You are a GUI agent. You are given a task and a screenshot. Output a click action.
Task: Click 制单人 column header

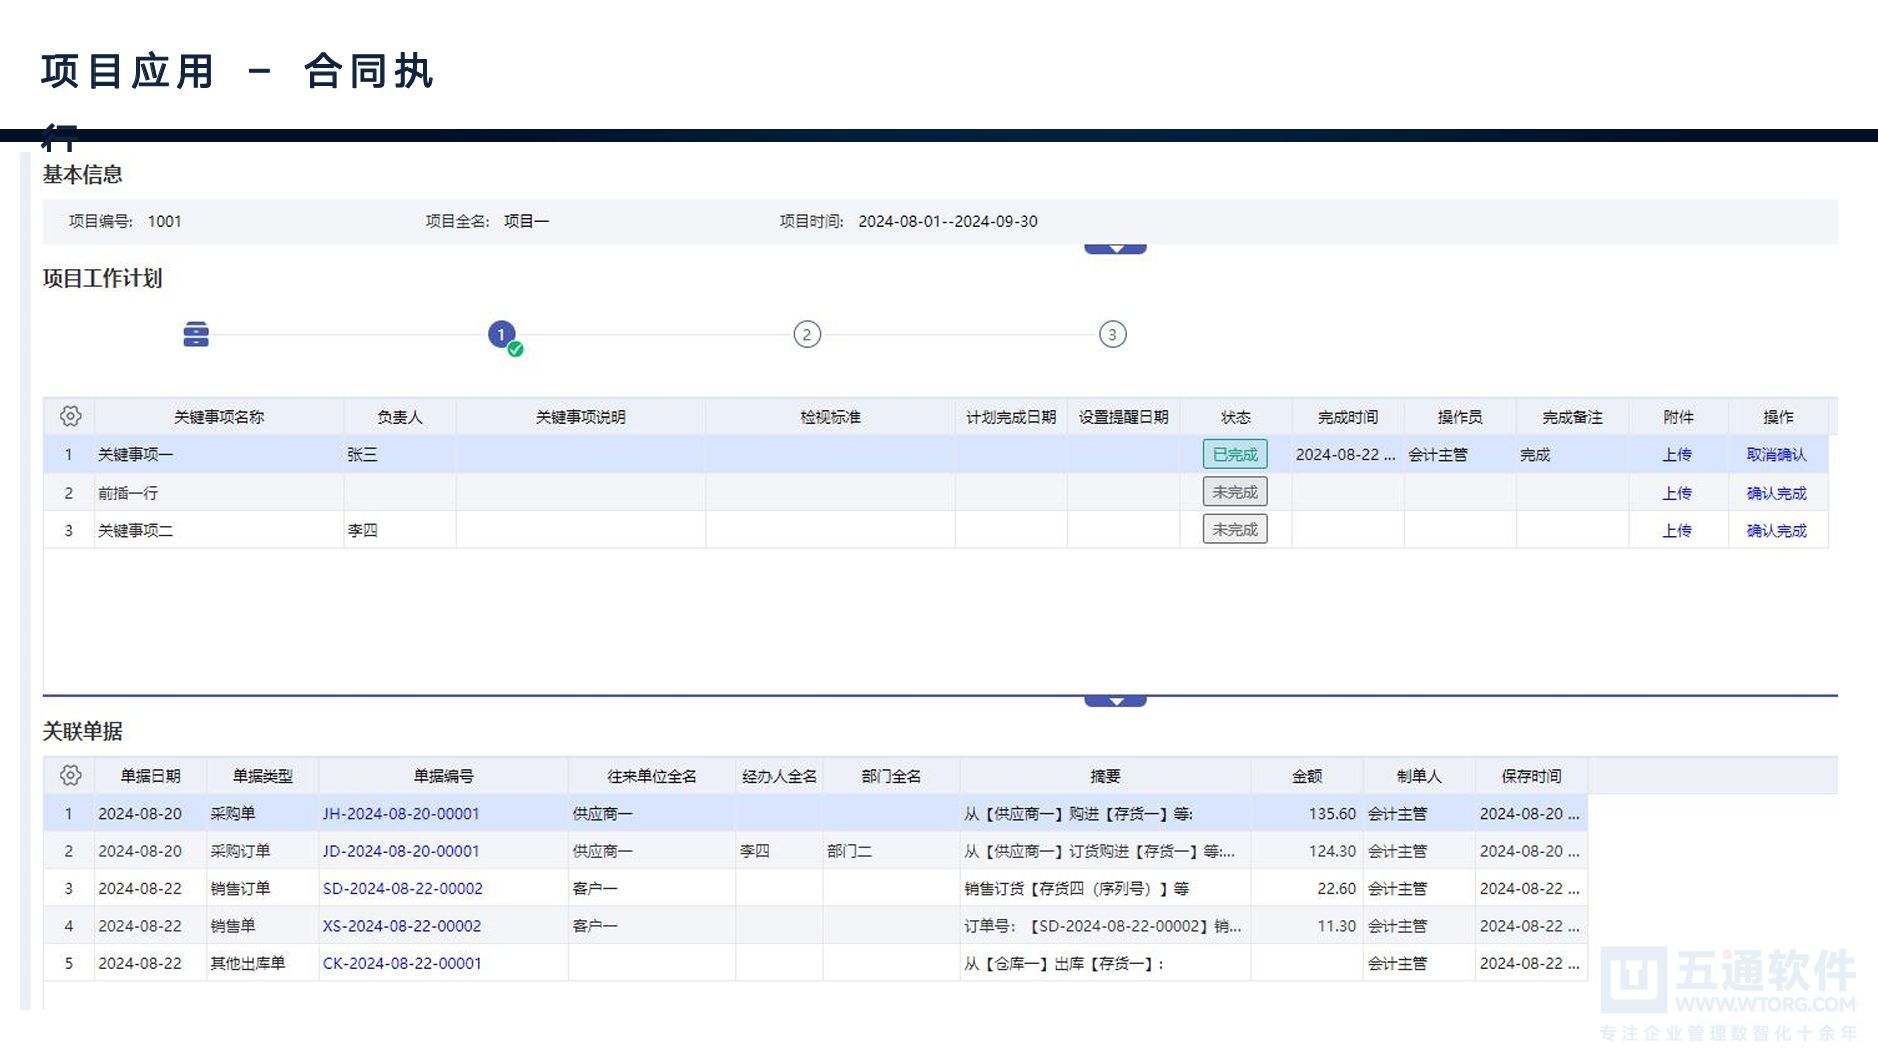[x=1419, y=776]
